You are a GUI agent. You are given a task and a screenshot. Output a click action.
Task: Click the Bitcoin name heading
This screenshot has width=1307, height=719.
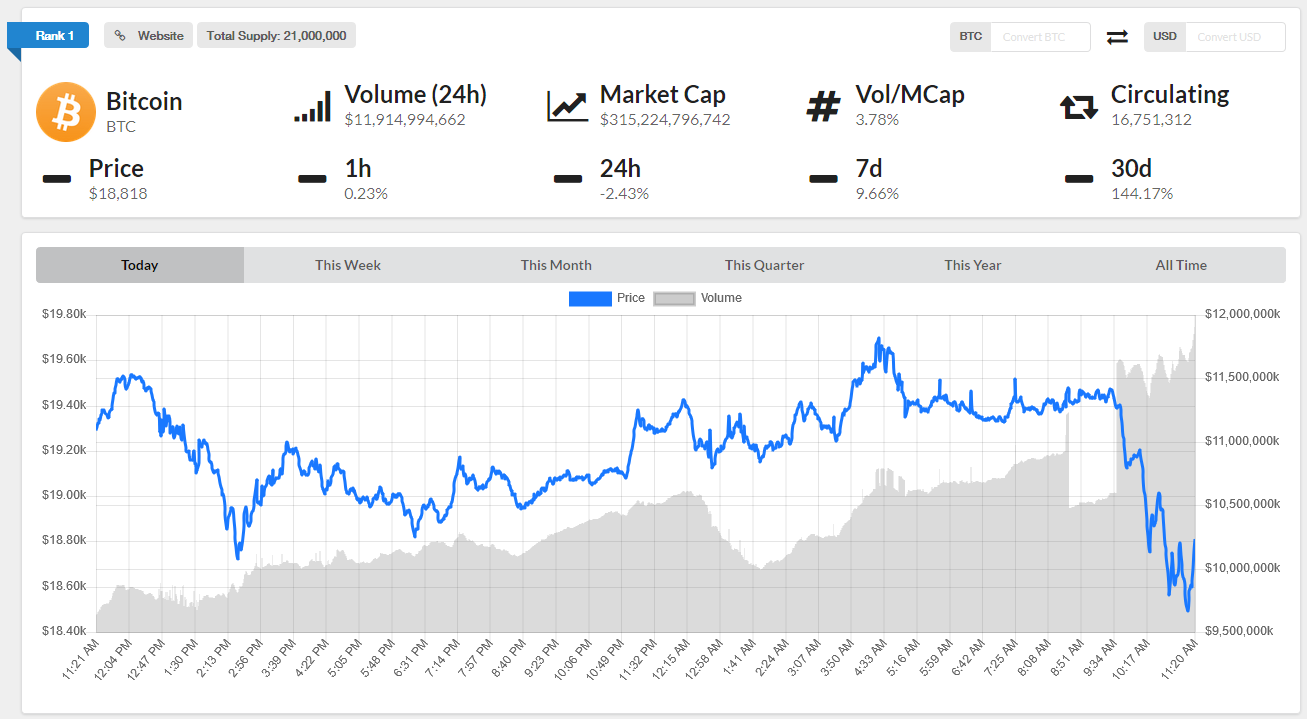144,101
